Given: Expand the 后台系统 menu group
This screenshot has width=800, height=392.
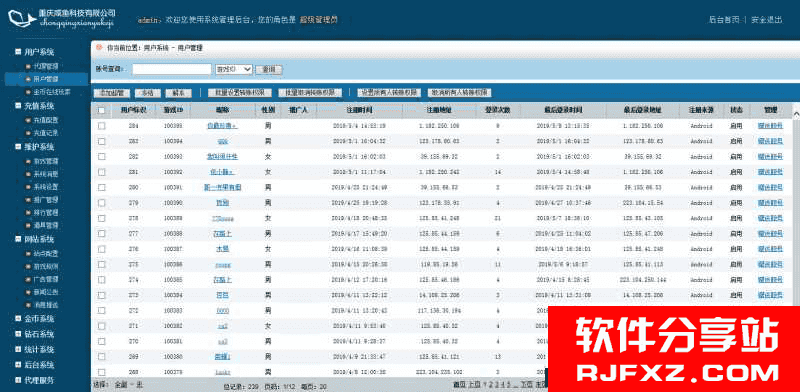Looking at the screenshot, I should tap(18, 365).
